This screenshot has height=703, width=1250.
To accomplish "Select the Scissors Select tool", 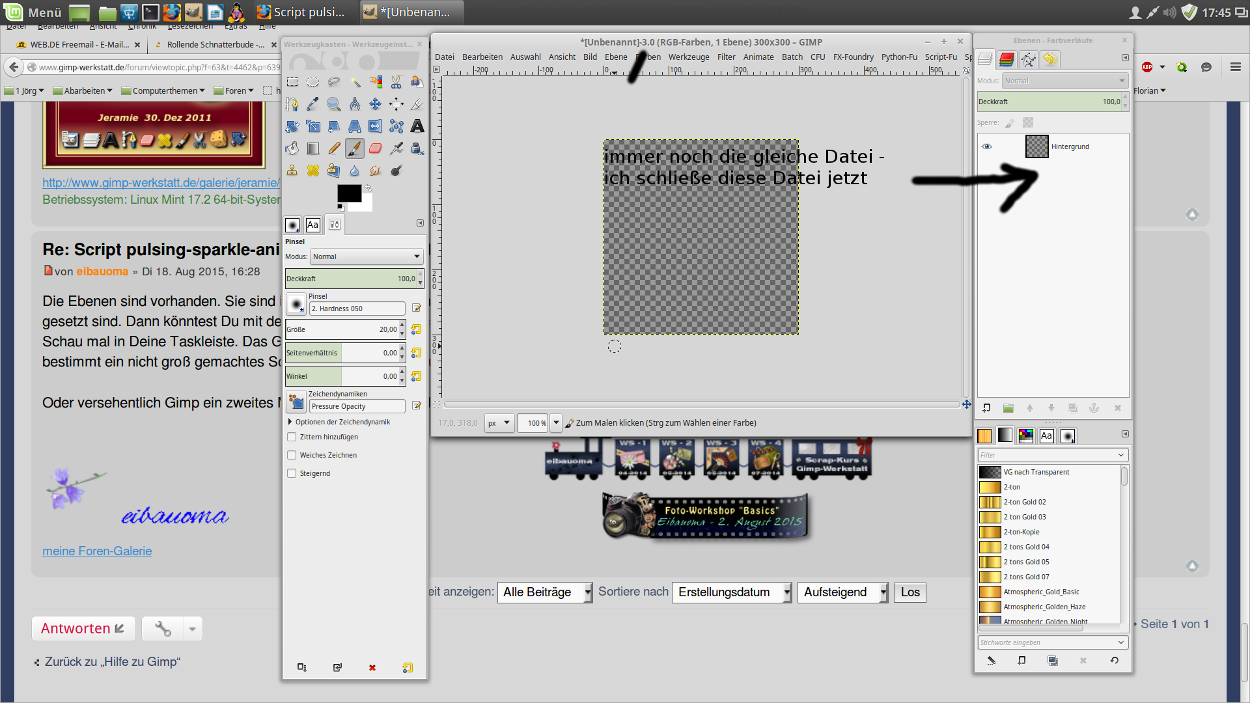I will click(396, 82).
